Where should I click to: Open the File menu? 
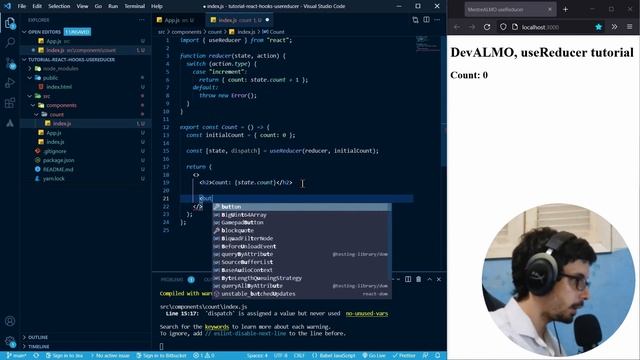pos(22,6)
